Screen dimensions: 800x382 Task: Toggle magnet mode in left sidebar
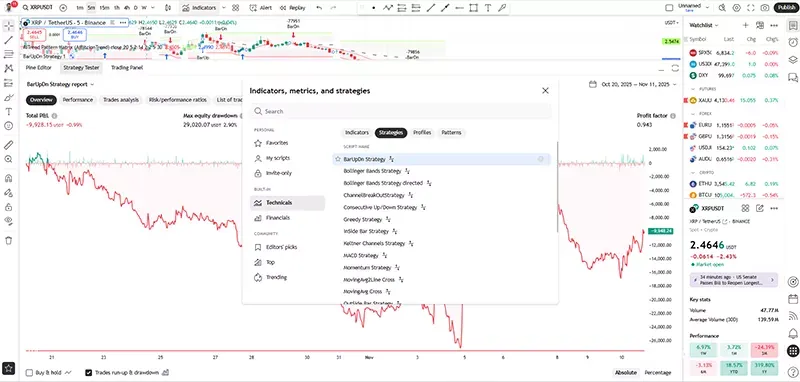8,179
